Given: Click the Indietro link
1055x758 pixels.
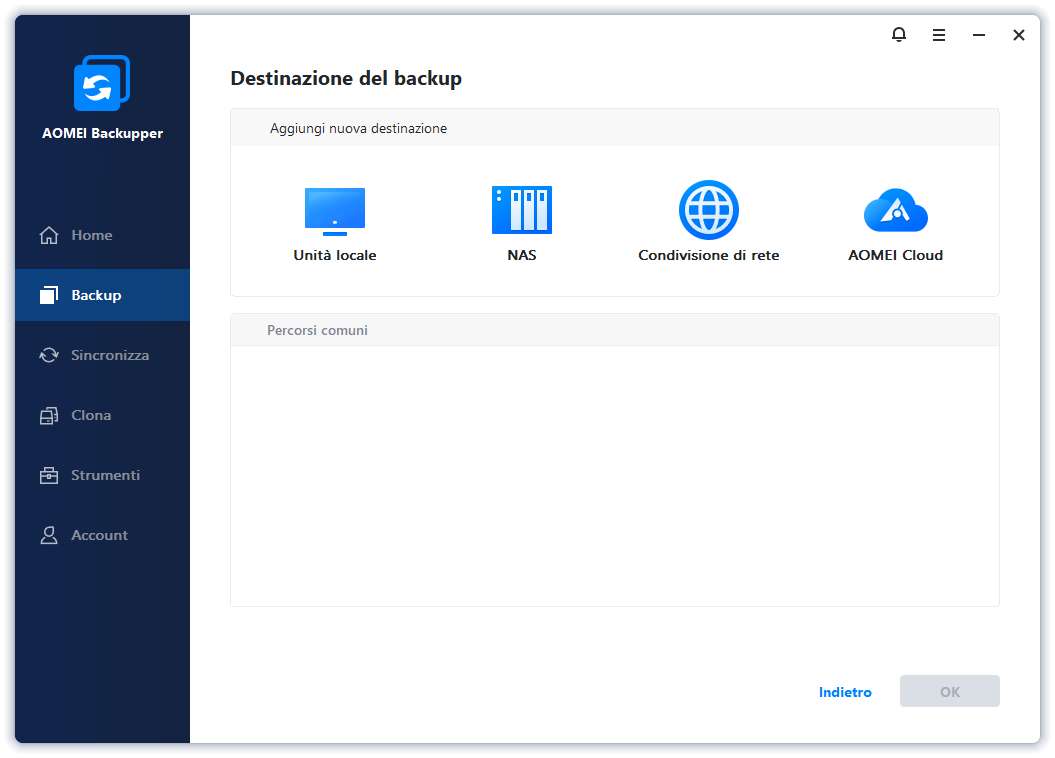Looking at the screenshot, I should (x=845, y=692).
